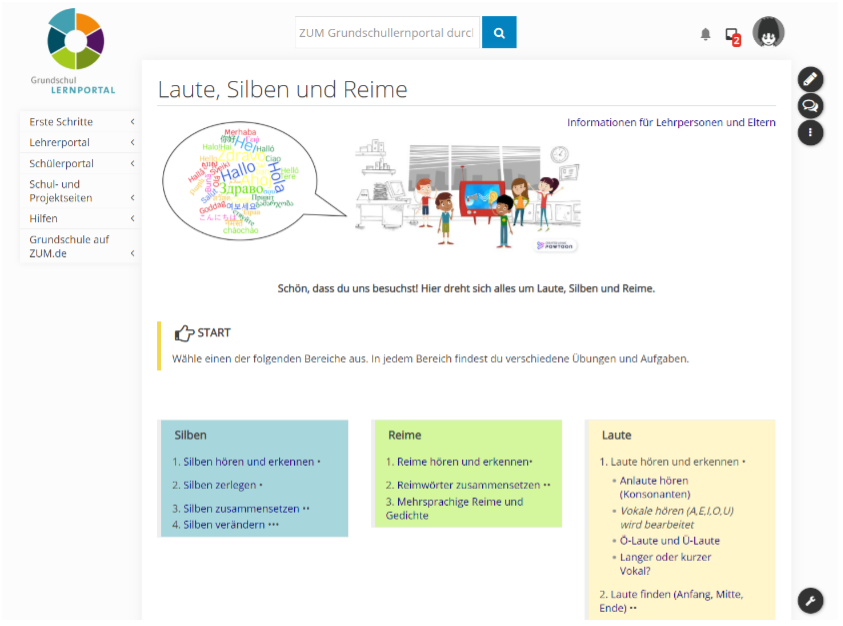Open notices icon with red badge
Screen dimensions: 843x626
[x=732, y=35]
